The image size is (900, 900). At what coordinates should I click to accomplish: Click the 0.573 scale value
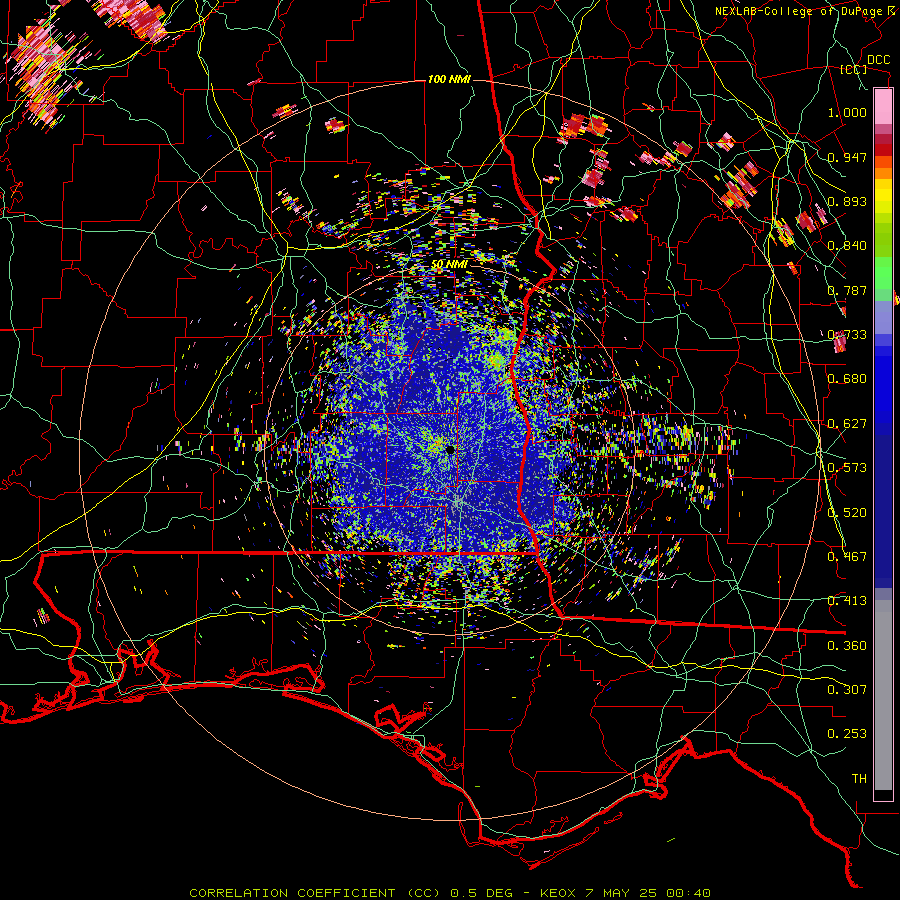pyautogui.click(x=847, y=468)
